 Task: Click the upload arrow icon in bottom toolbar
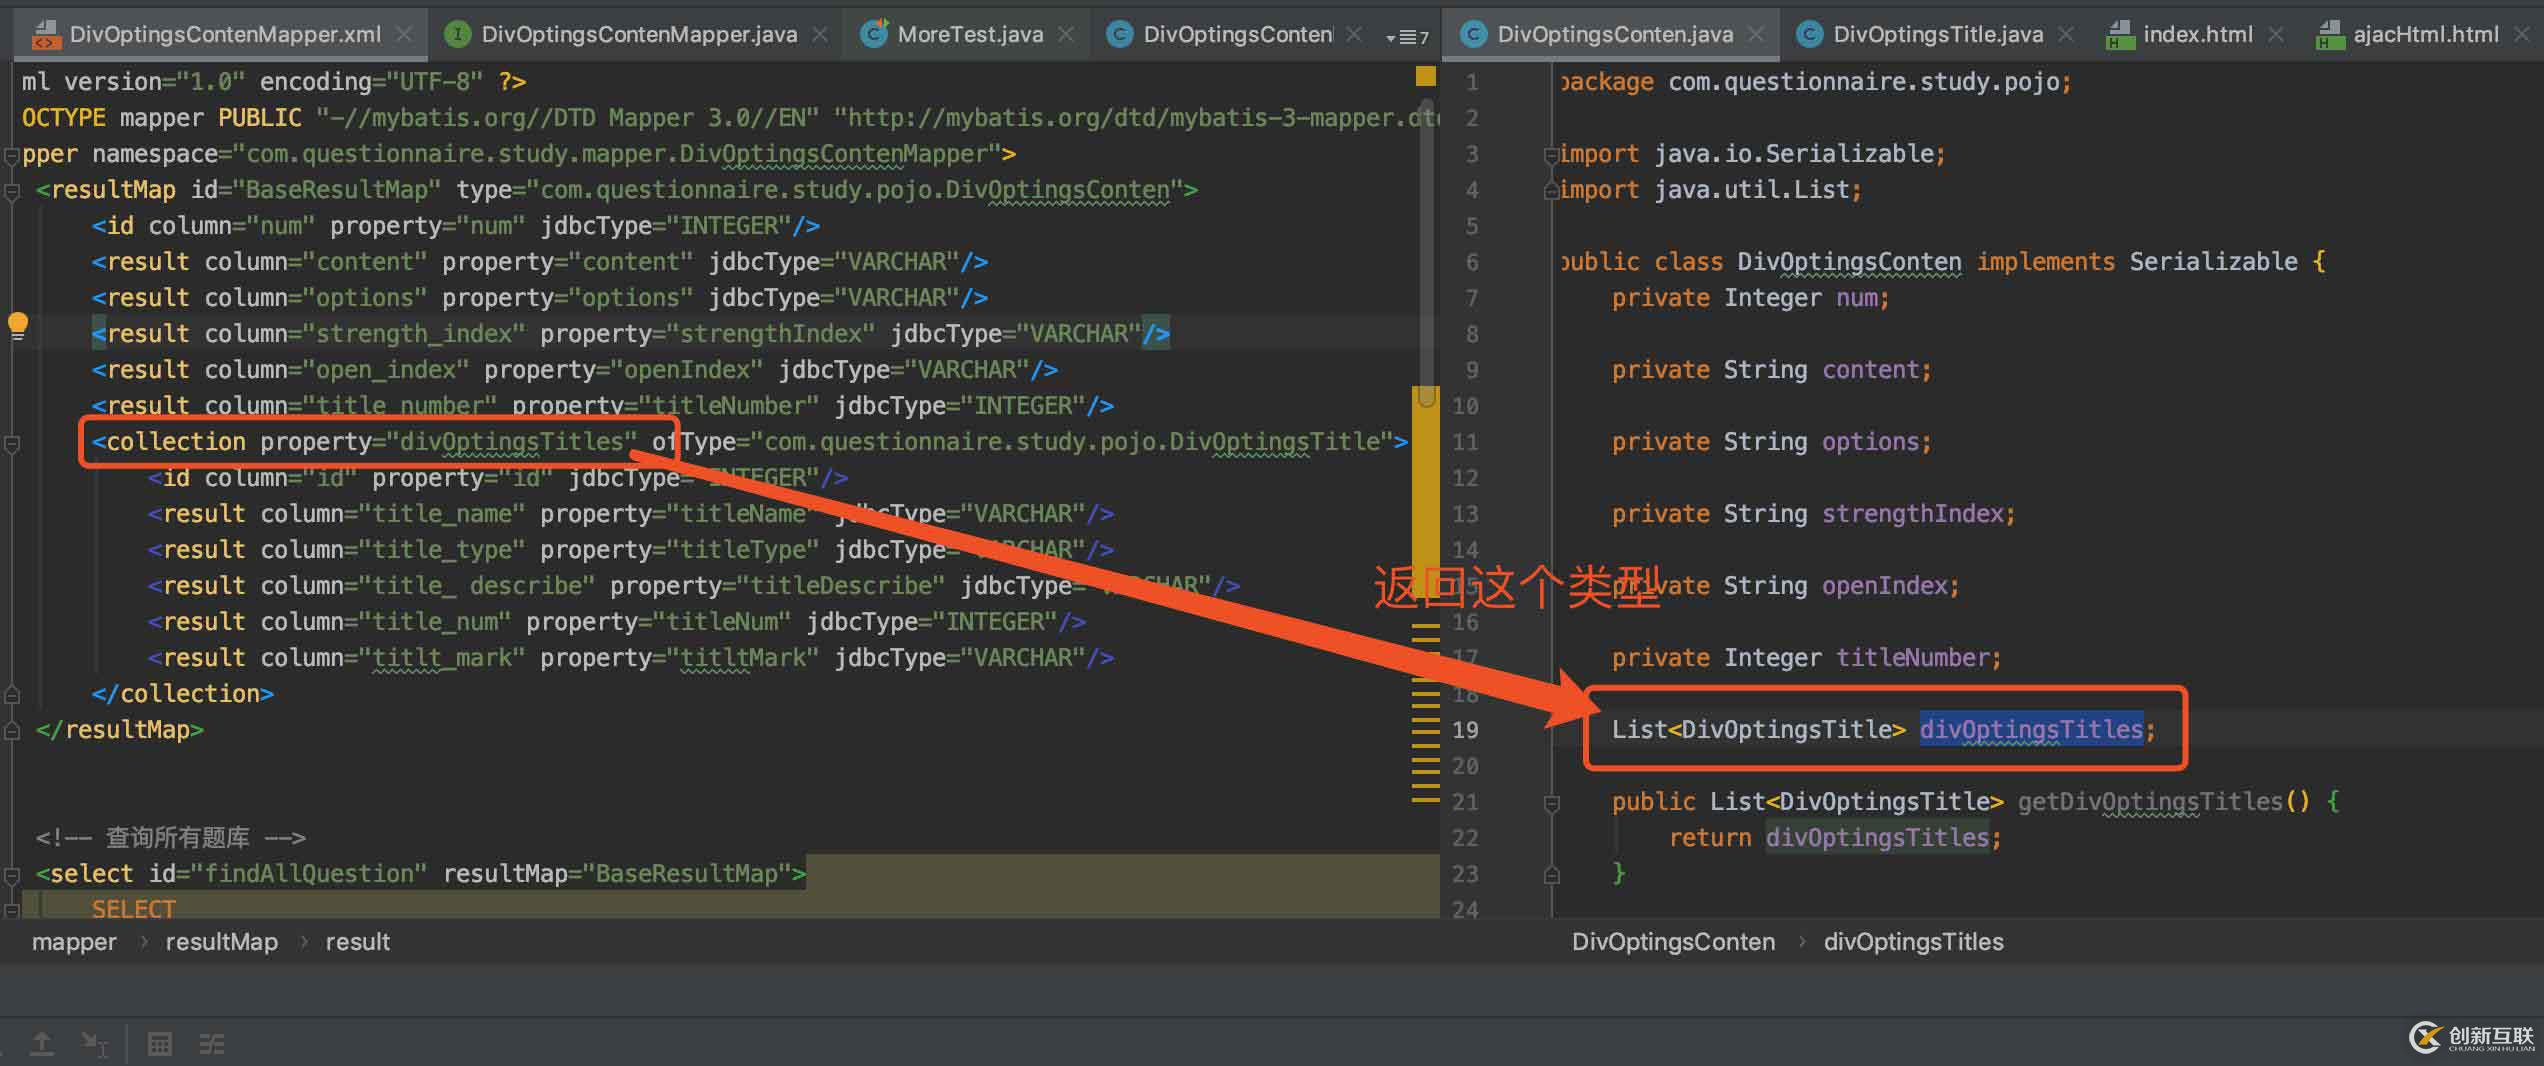pos(42,1044)
